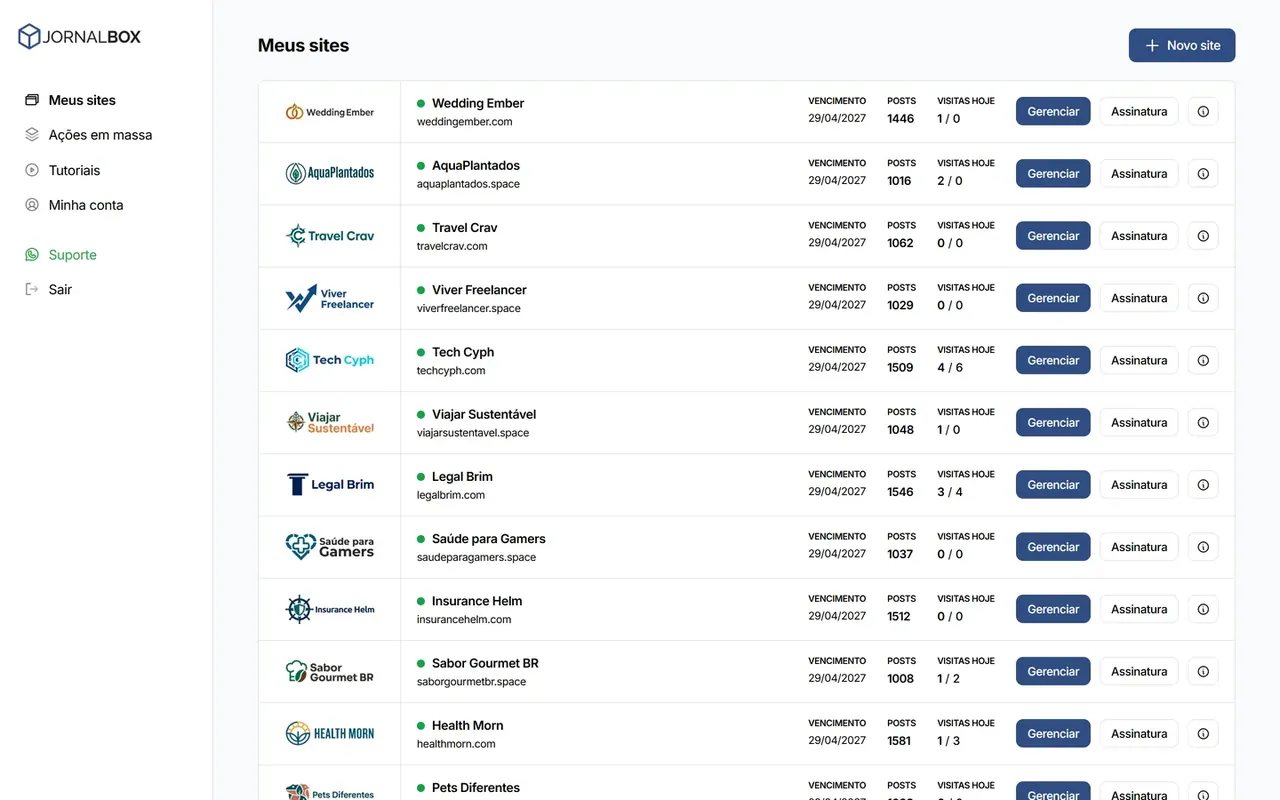Click Assinatura for Insurance Helm
The width and height of the screenshot is (1280, 800).
click(1139, 609)
